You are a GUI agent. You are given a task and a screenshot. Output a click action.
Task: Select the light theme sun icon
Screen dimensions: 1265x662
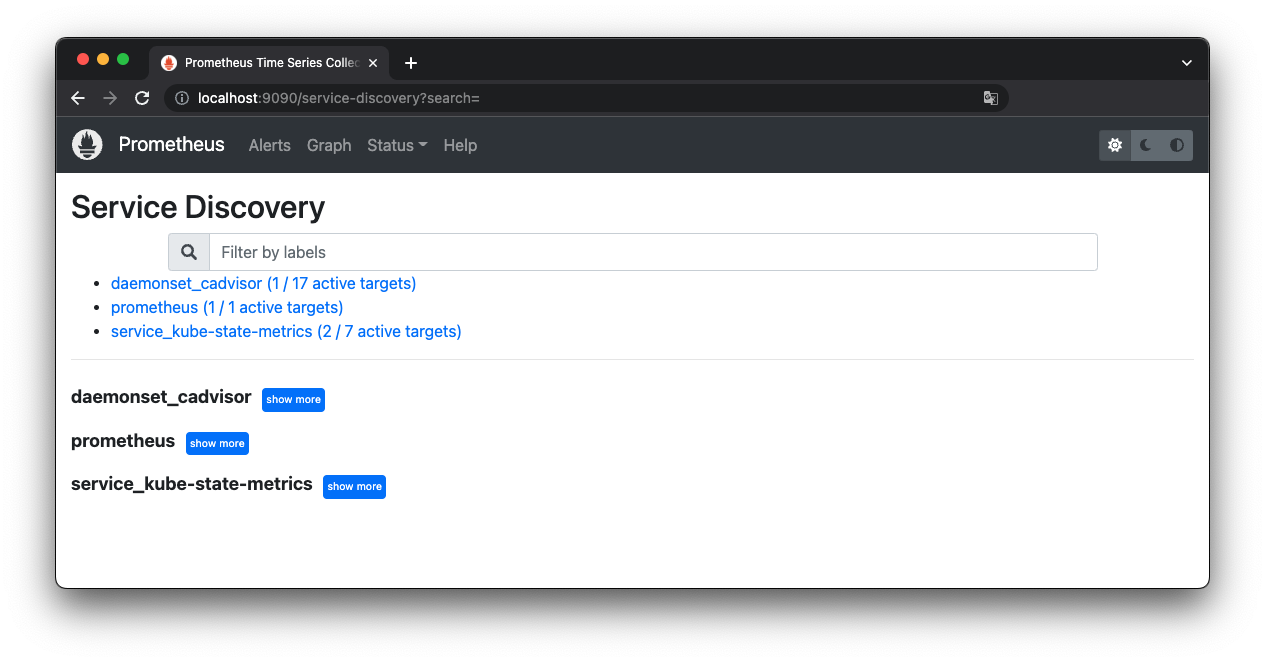[1115, 145]
